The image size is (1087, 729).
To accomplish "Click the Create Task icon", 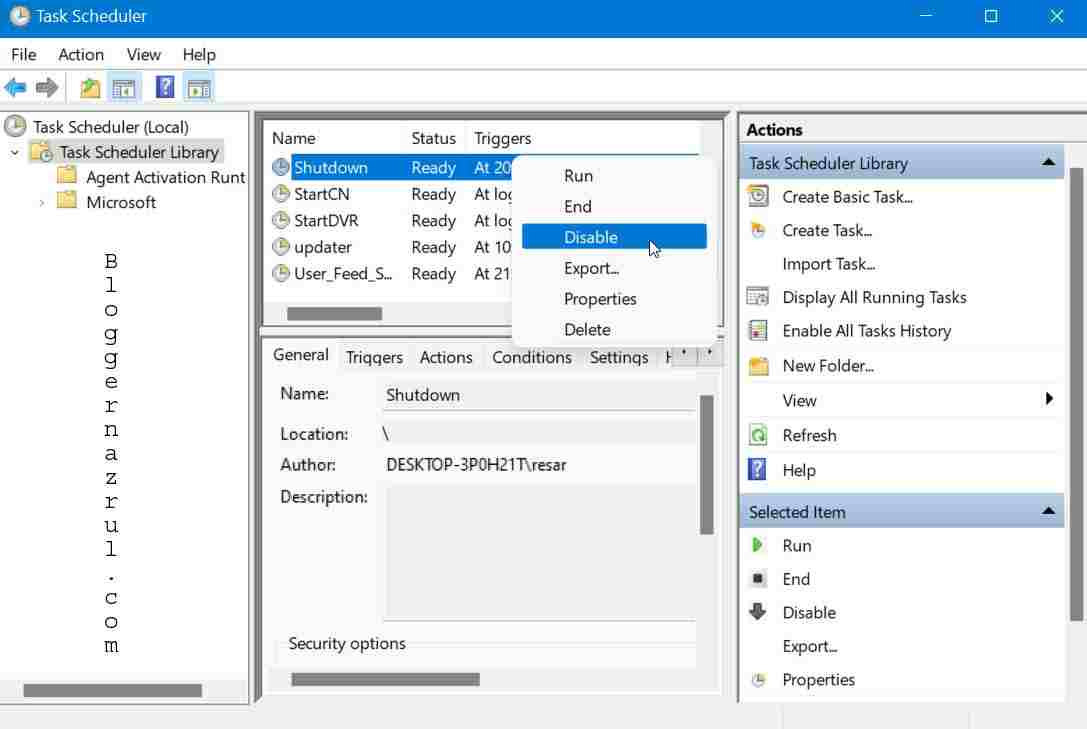I will coord(758,230).
